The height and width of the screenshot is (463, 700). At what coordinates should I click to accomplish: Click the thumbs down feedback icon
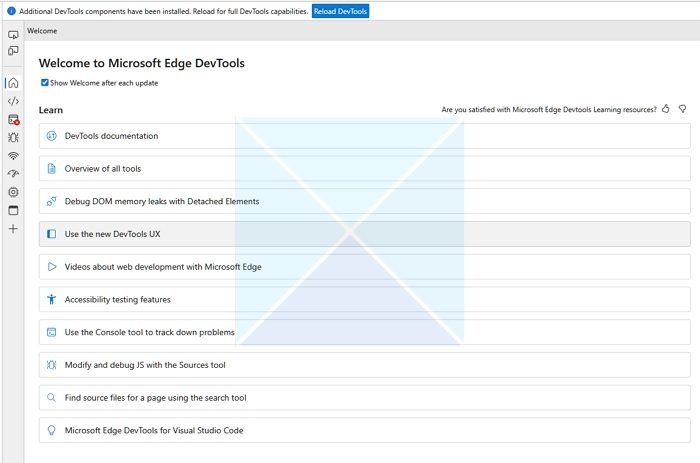[x=682, y=109]
